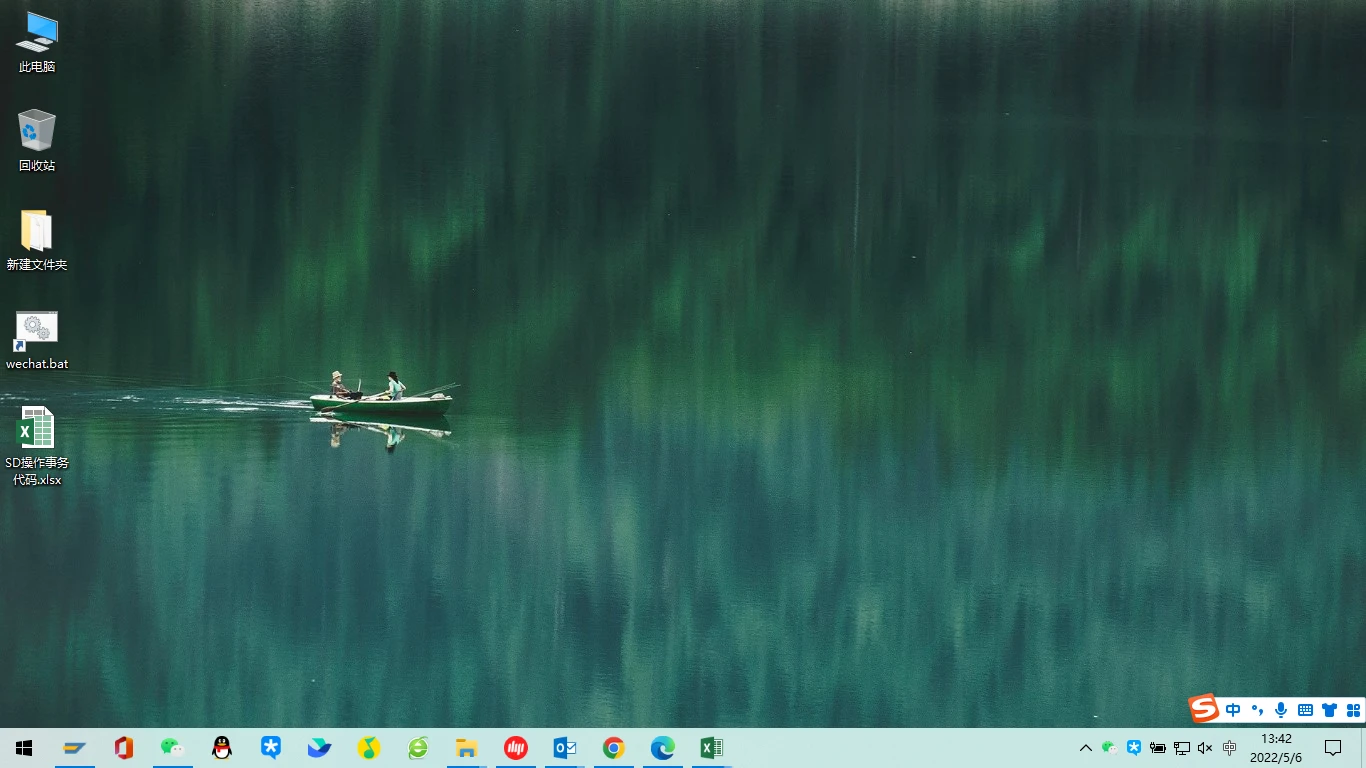Screen dimensions: 1366x768
Task: Open File Explorer in the taskbar
Action: tap(466, 748)
